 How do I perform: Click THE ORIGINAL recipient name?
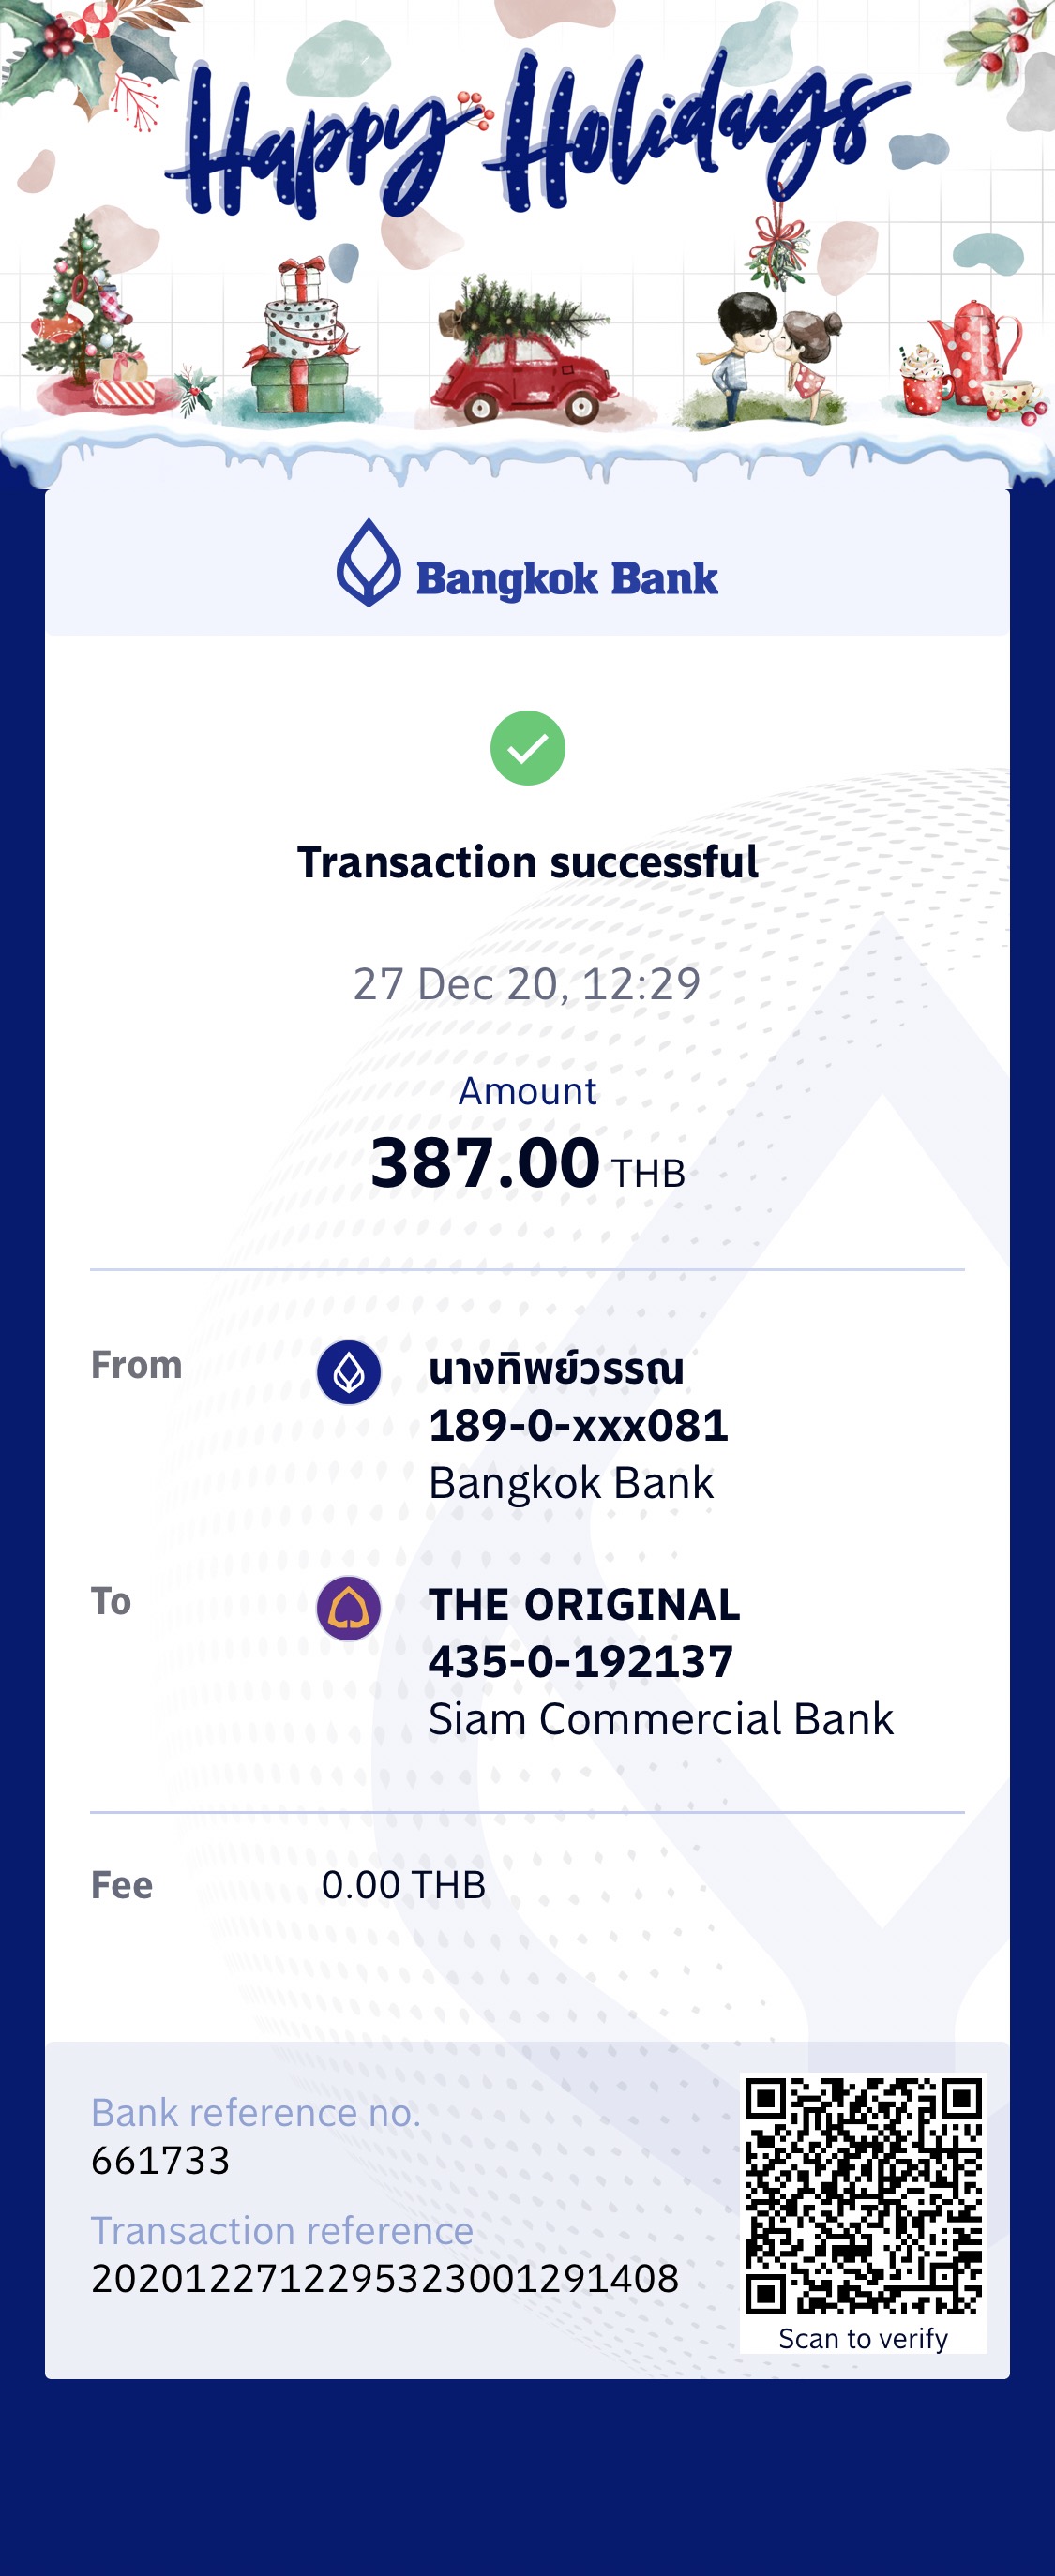[584, 1604]
